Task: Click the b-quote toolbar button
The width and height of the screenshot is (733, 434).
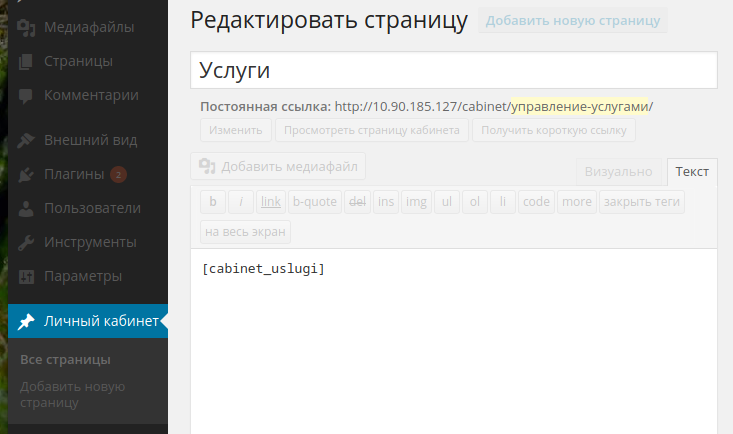Action: click(x=315, y=202)
